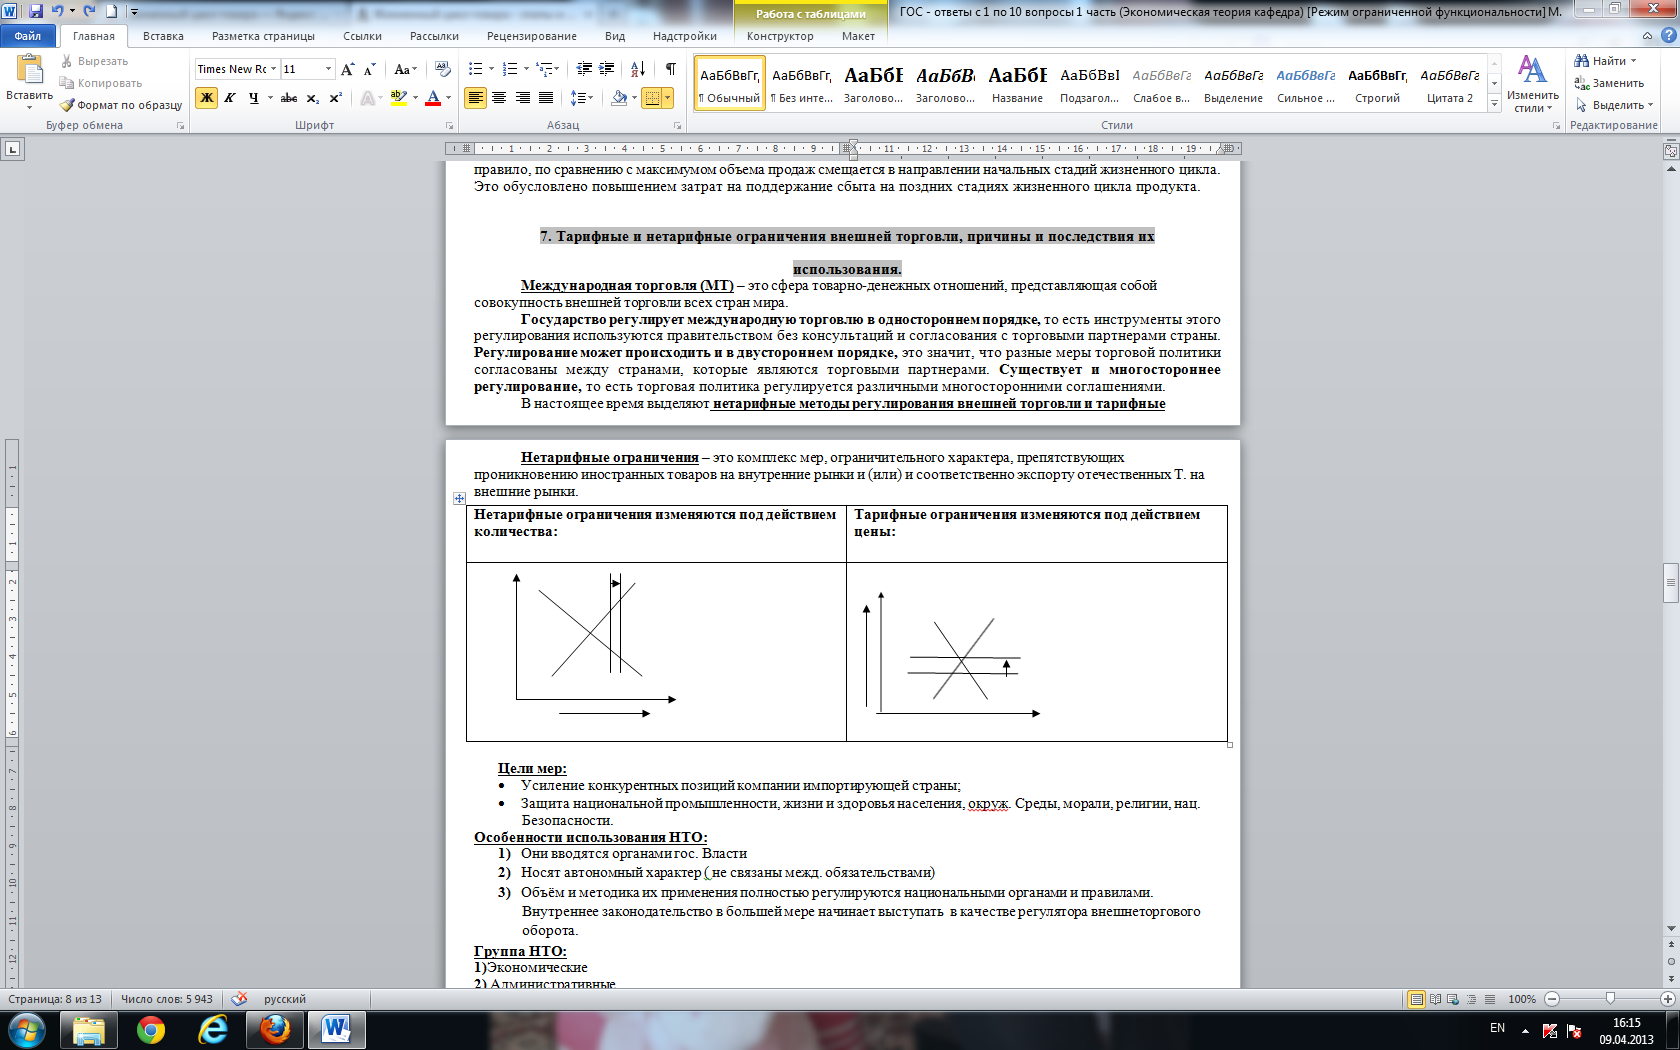This screenshot has width=1680, height=1050.
Task: Increase font size with grow icon
Action: tap(347, 69)
